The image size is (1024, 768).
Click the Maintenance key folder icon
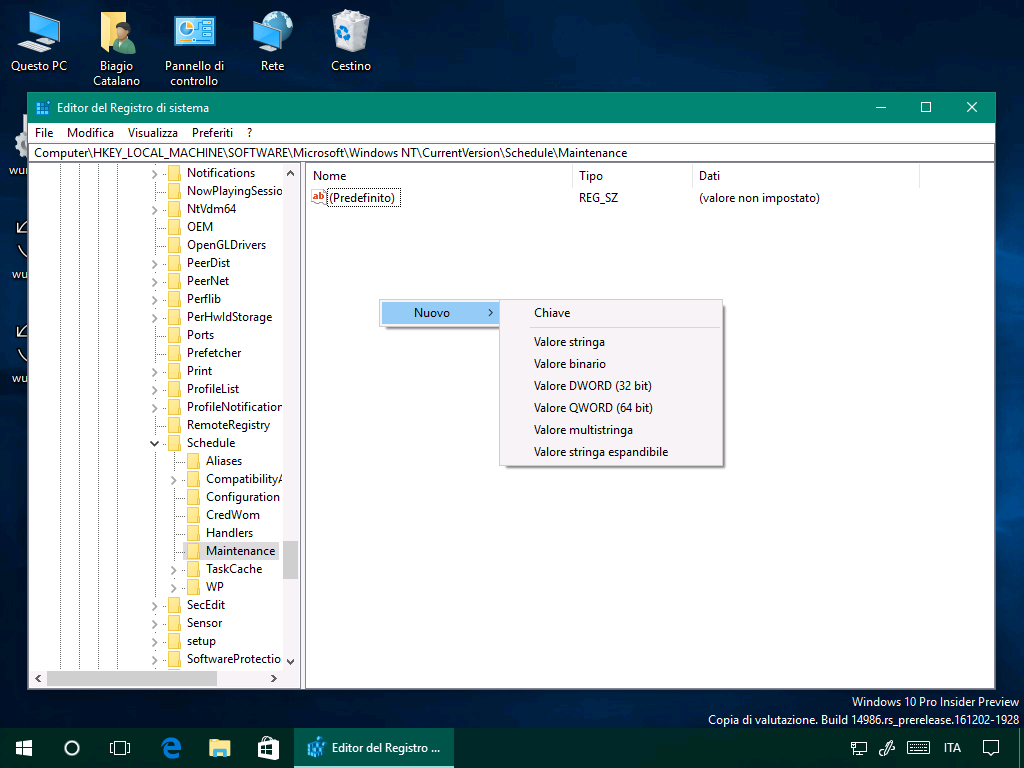click(193, 551)
